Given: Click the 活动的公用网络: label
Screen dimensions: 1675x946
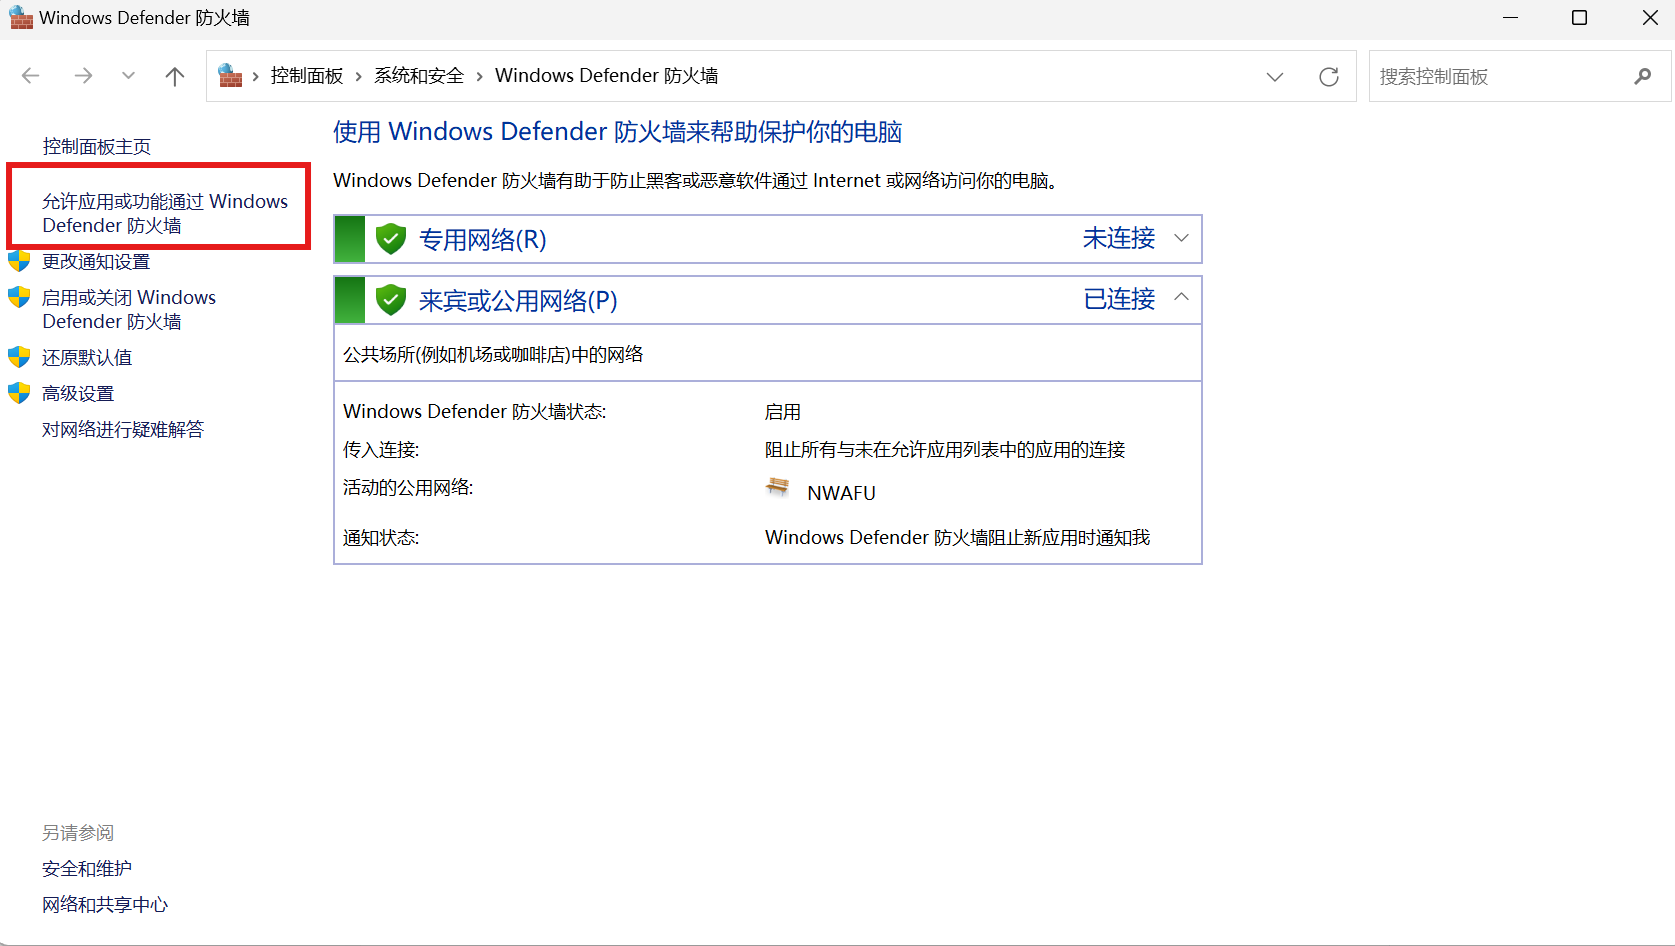Looking at the screenshot, I should click(x=408, y=488).
